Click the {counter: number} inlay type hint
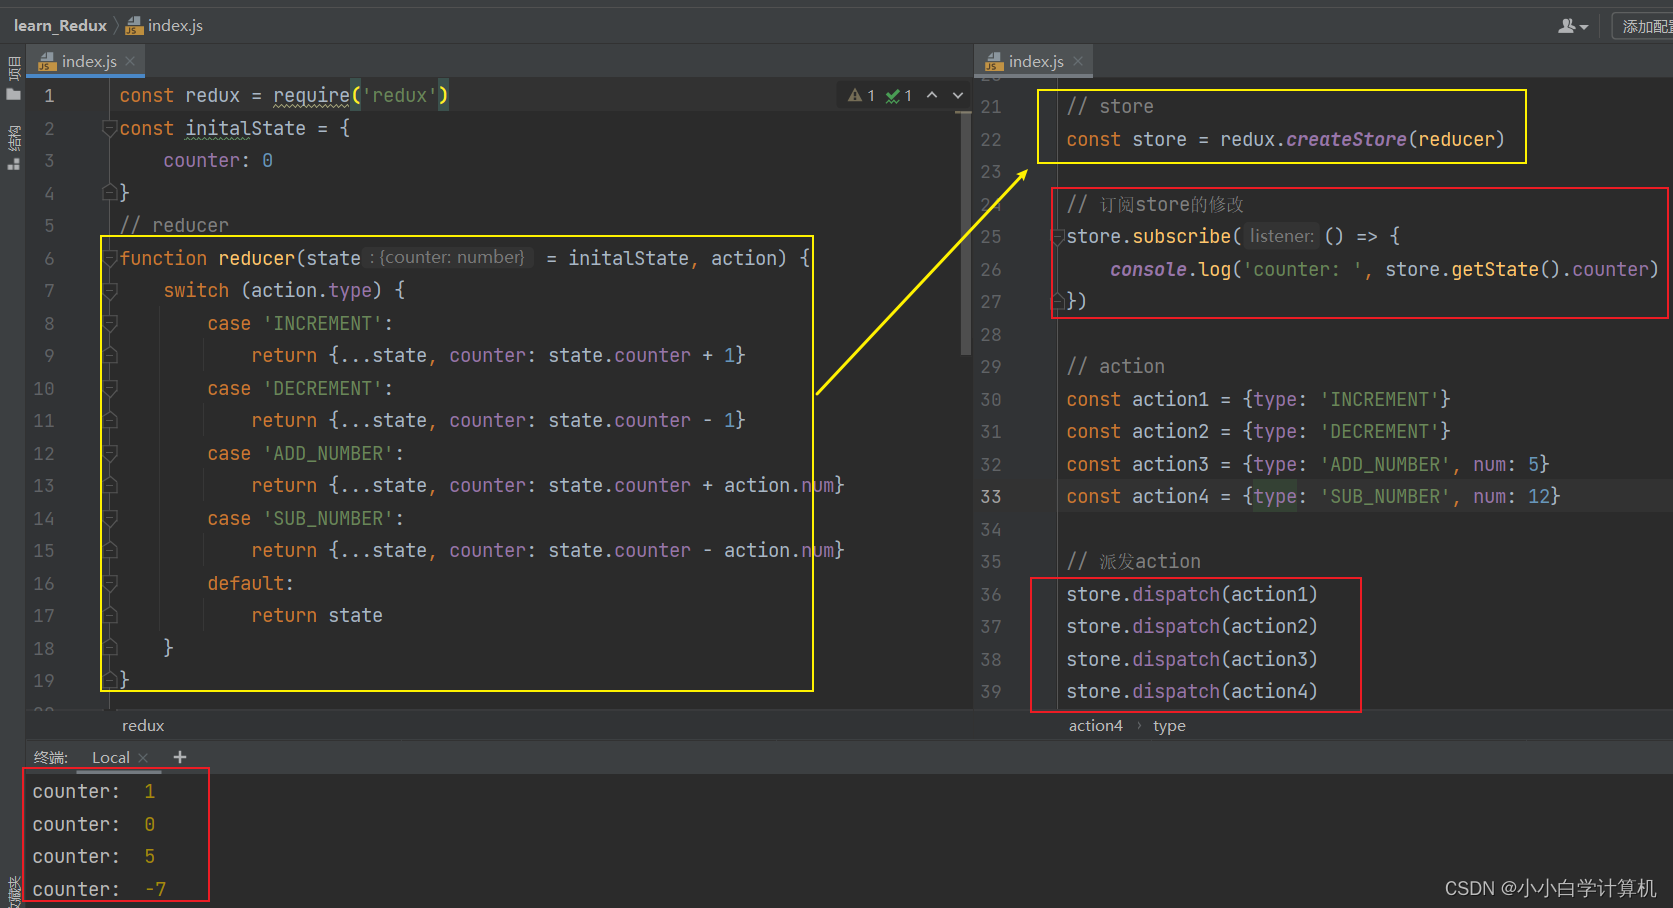This screenshot has height=908, width=1673. (448, 258)
